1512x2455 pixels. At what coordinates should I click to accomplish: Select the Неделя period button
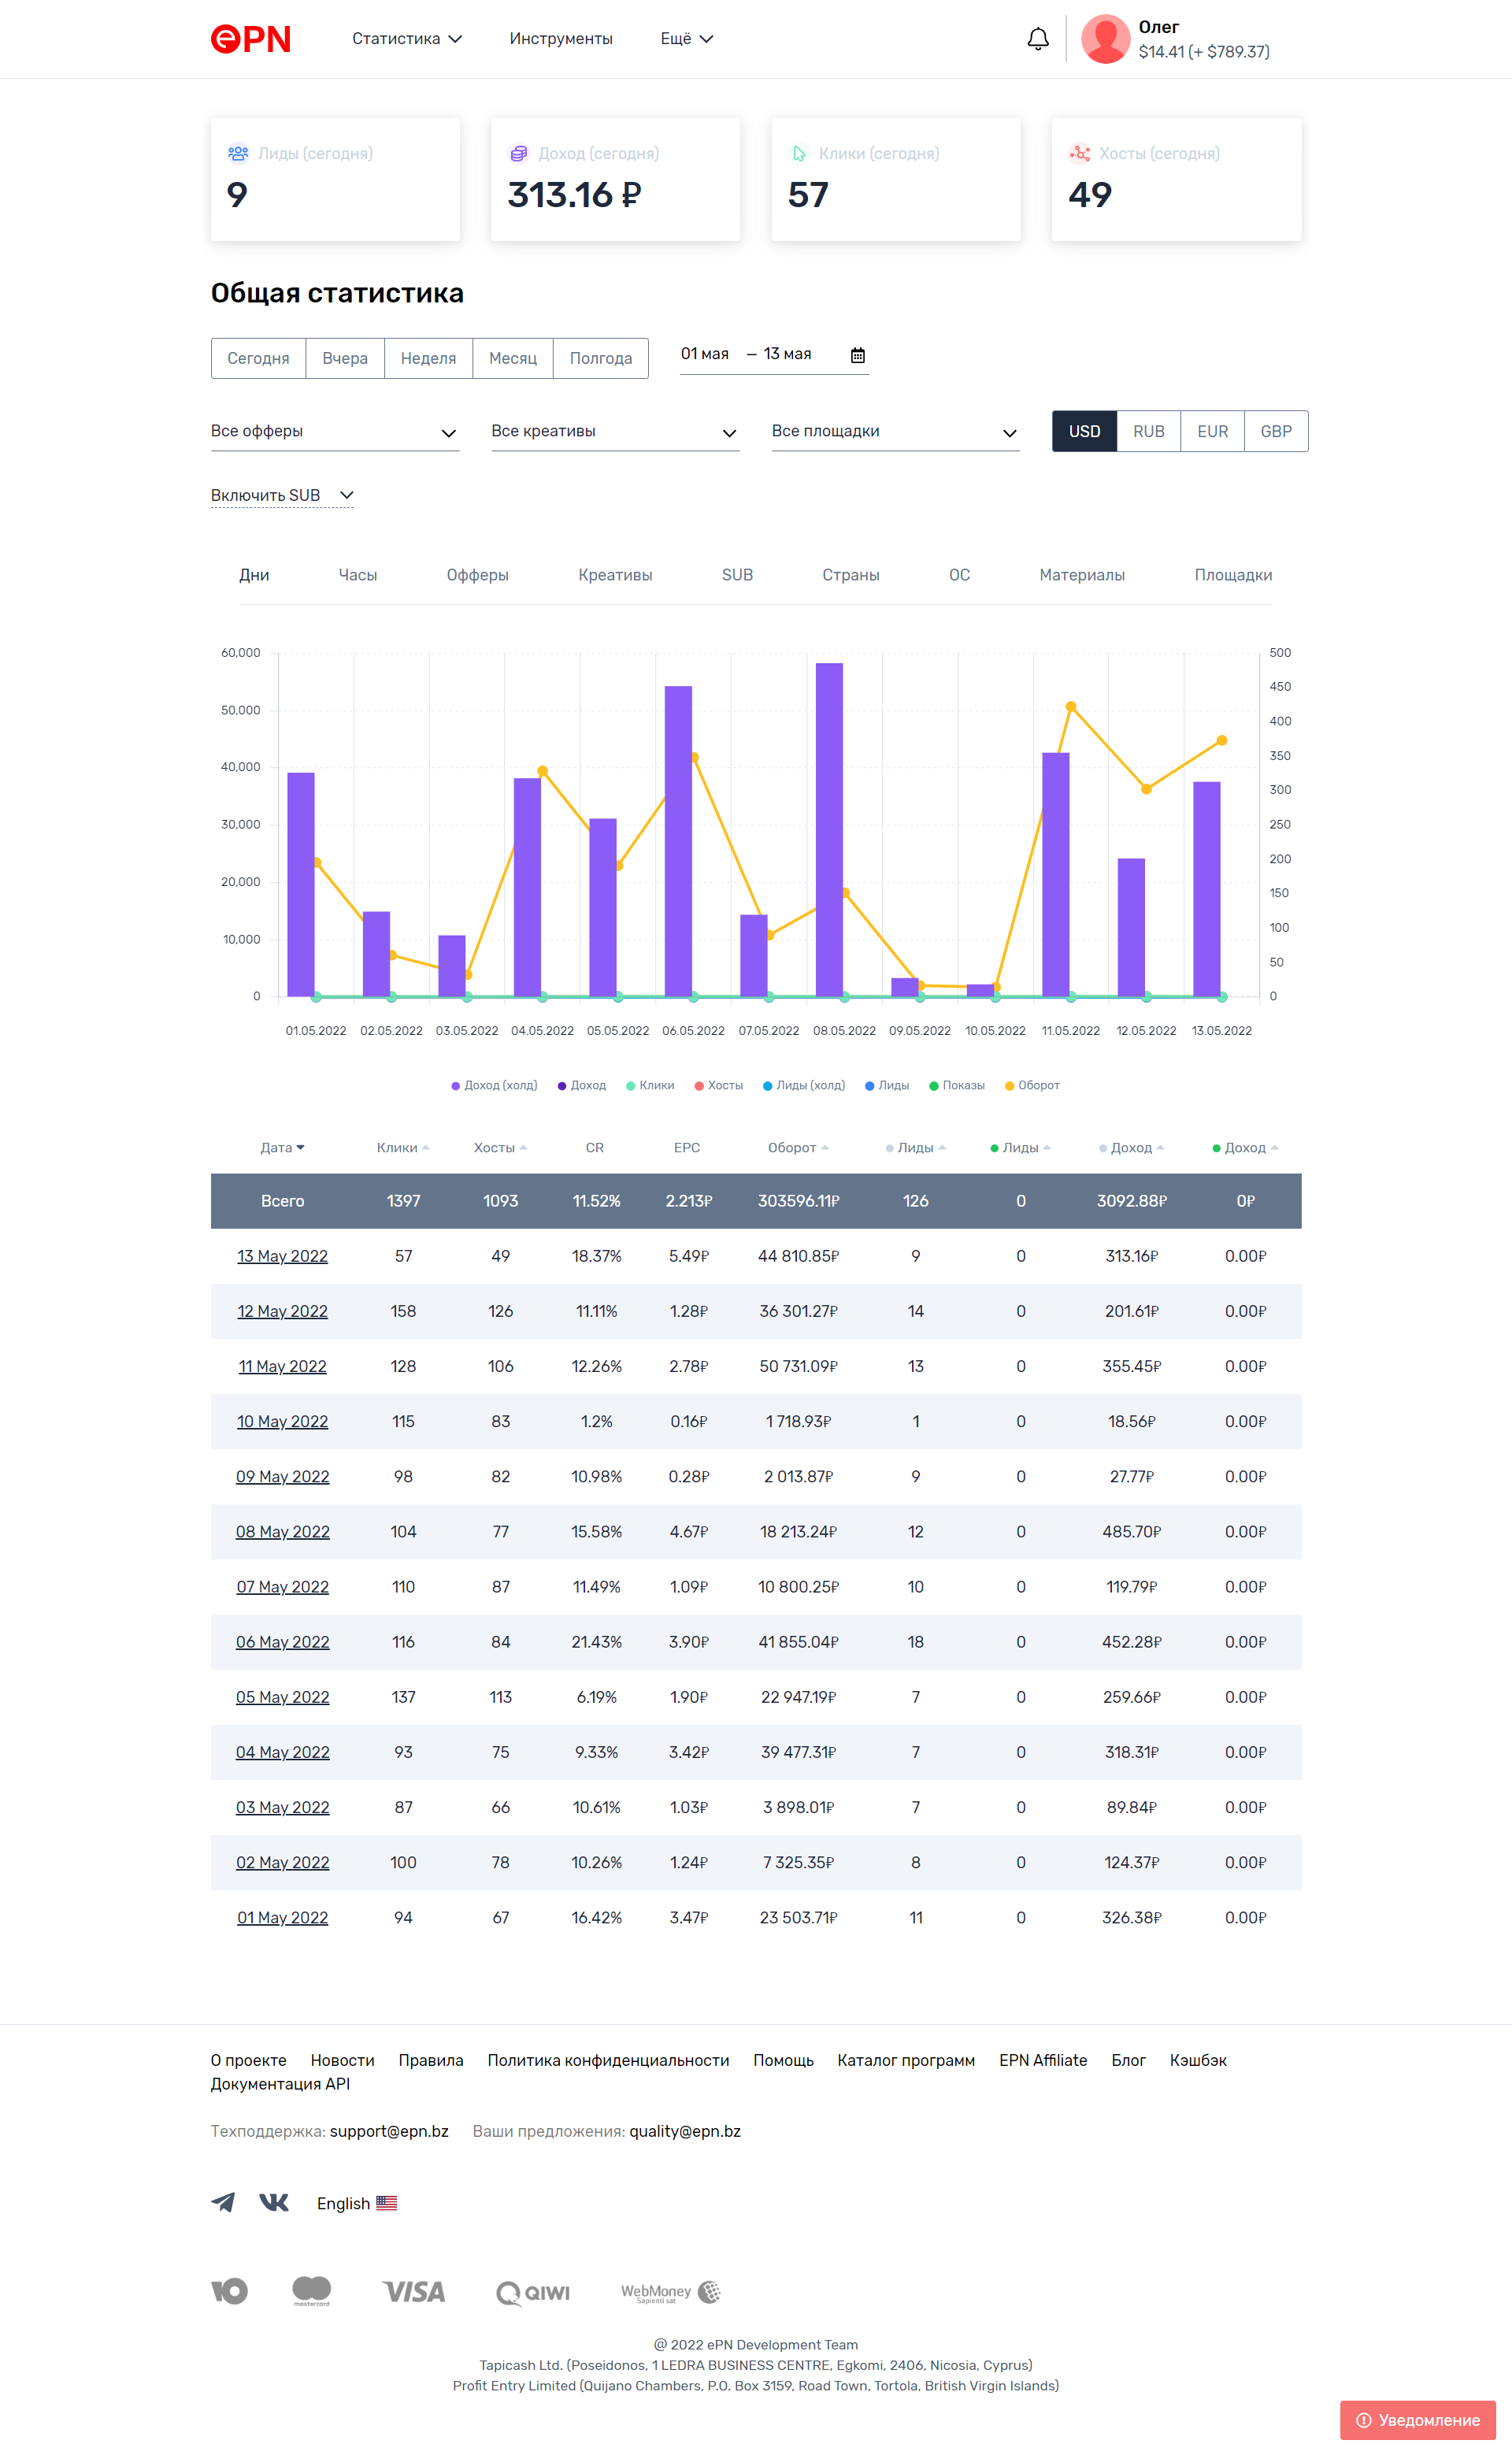click(x=428, y=358)
